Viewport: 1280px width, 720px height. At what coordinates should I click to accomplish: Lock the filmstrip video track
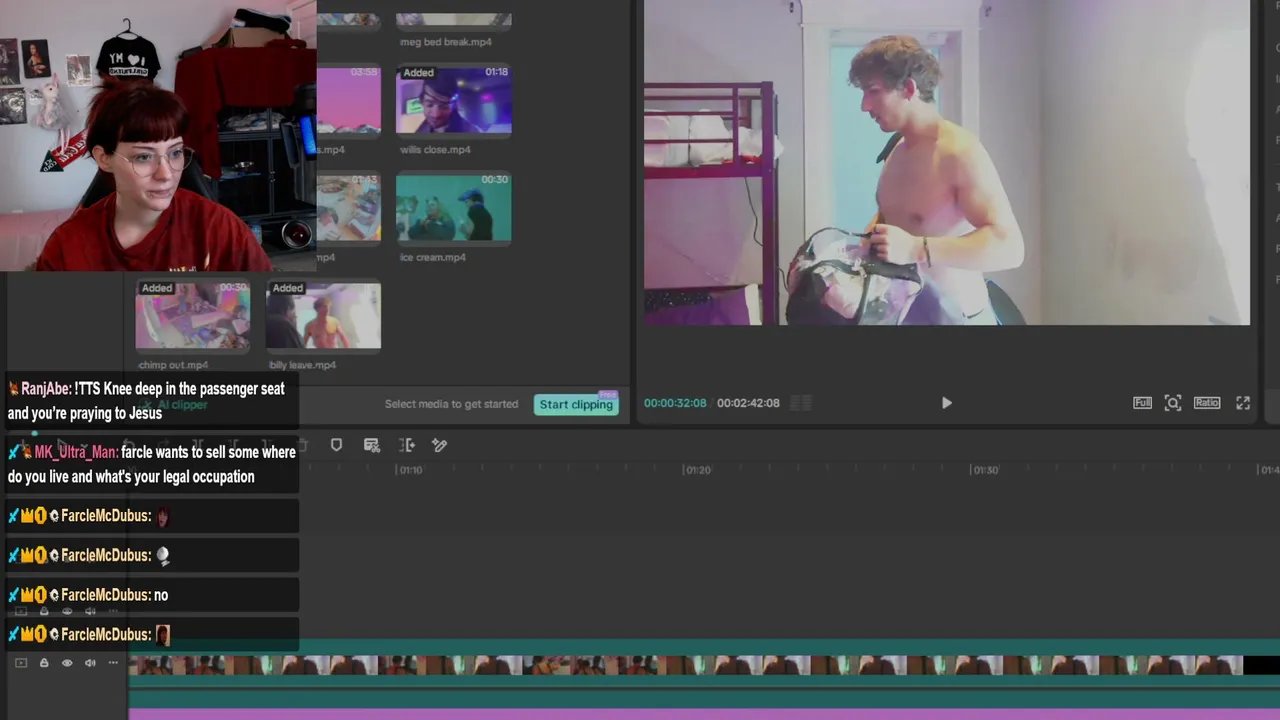coord(44,663)
